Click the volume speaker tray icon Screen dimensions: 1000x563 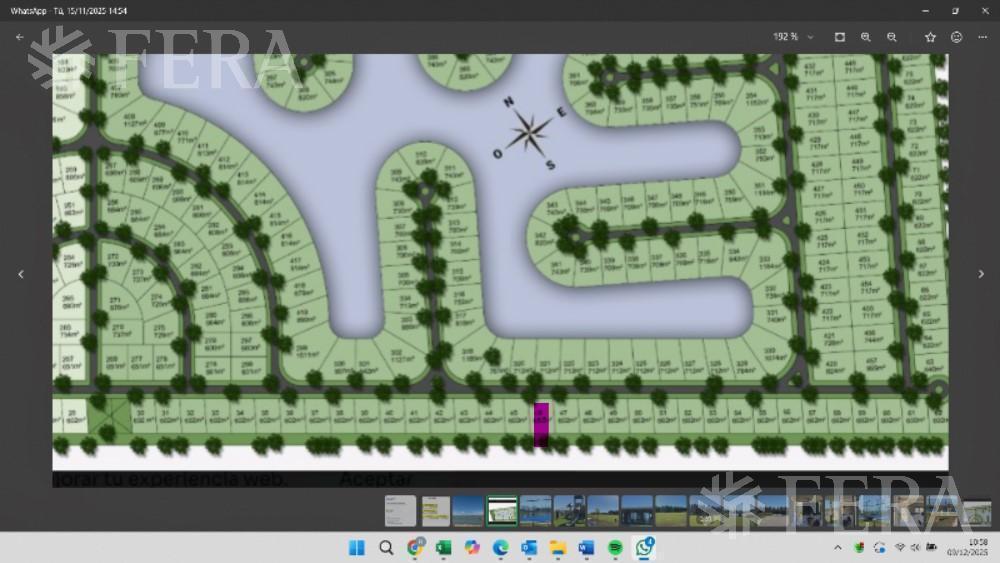(x=915, y=548)
